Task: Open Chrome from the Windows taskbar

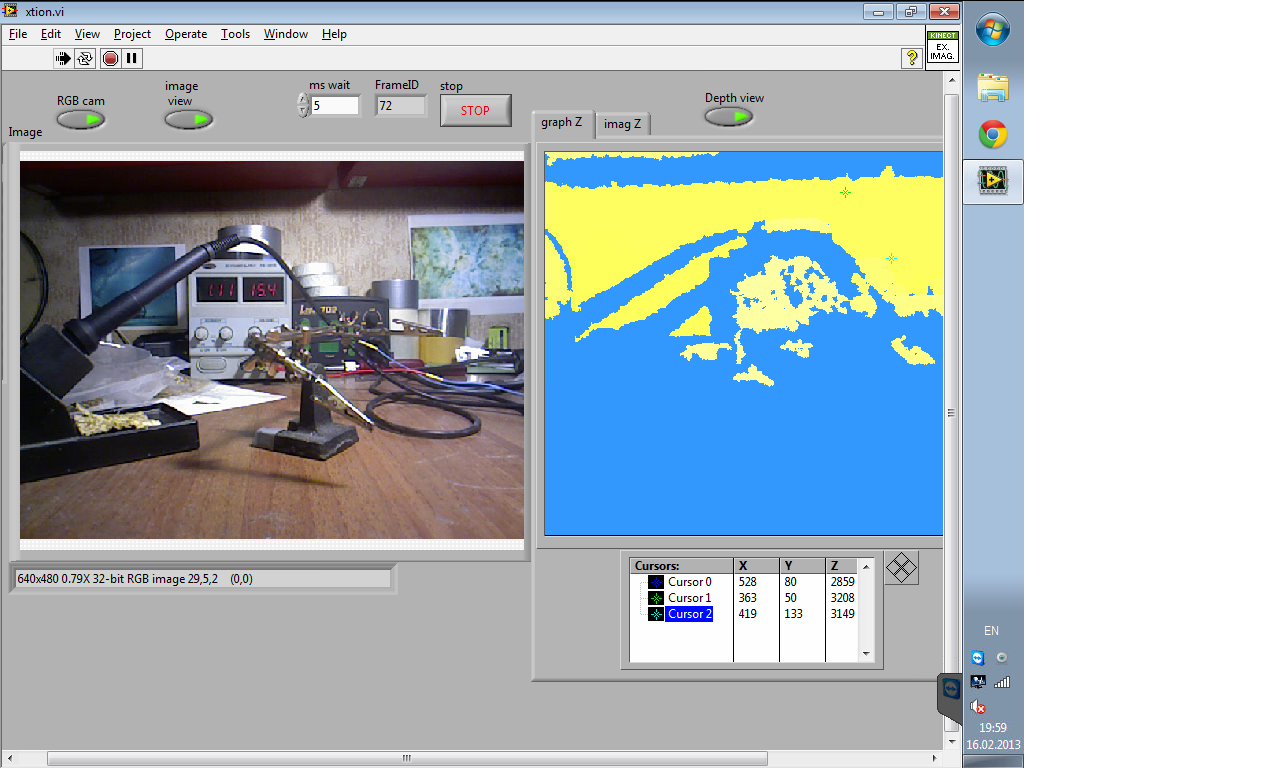Action: click(x=992, y=134)
